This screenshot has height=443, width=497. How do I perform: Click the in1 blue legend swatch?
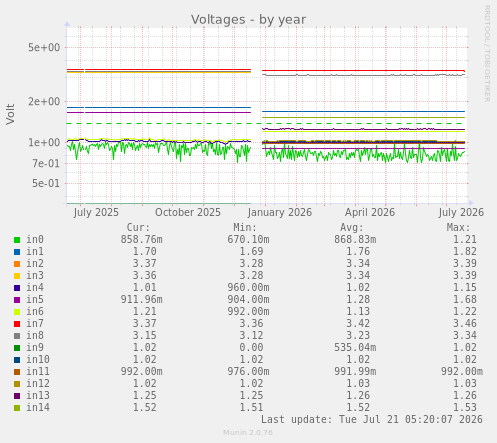tap(17, 252)
